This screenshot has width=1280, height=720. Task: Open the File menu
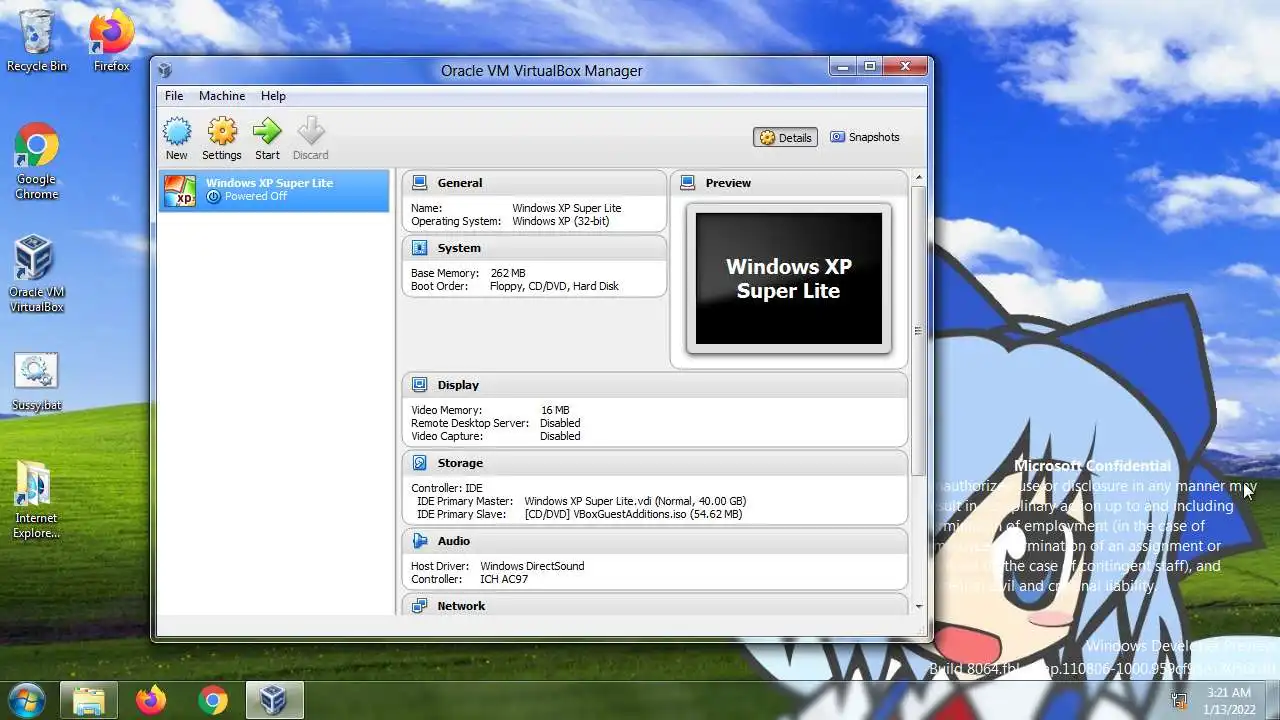tap(174, 96)
